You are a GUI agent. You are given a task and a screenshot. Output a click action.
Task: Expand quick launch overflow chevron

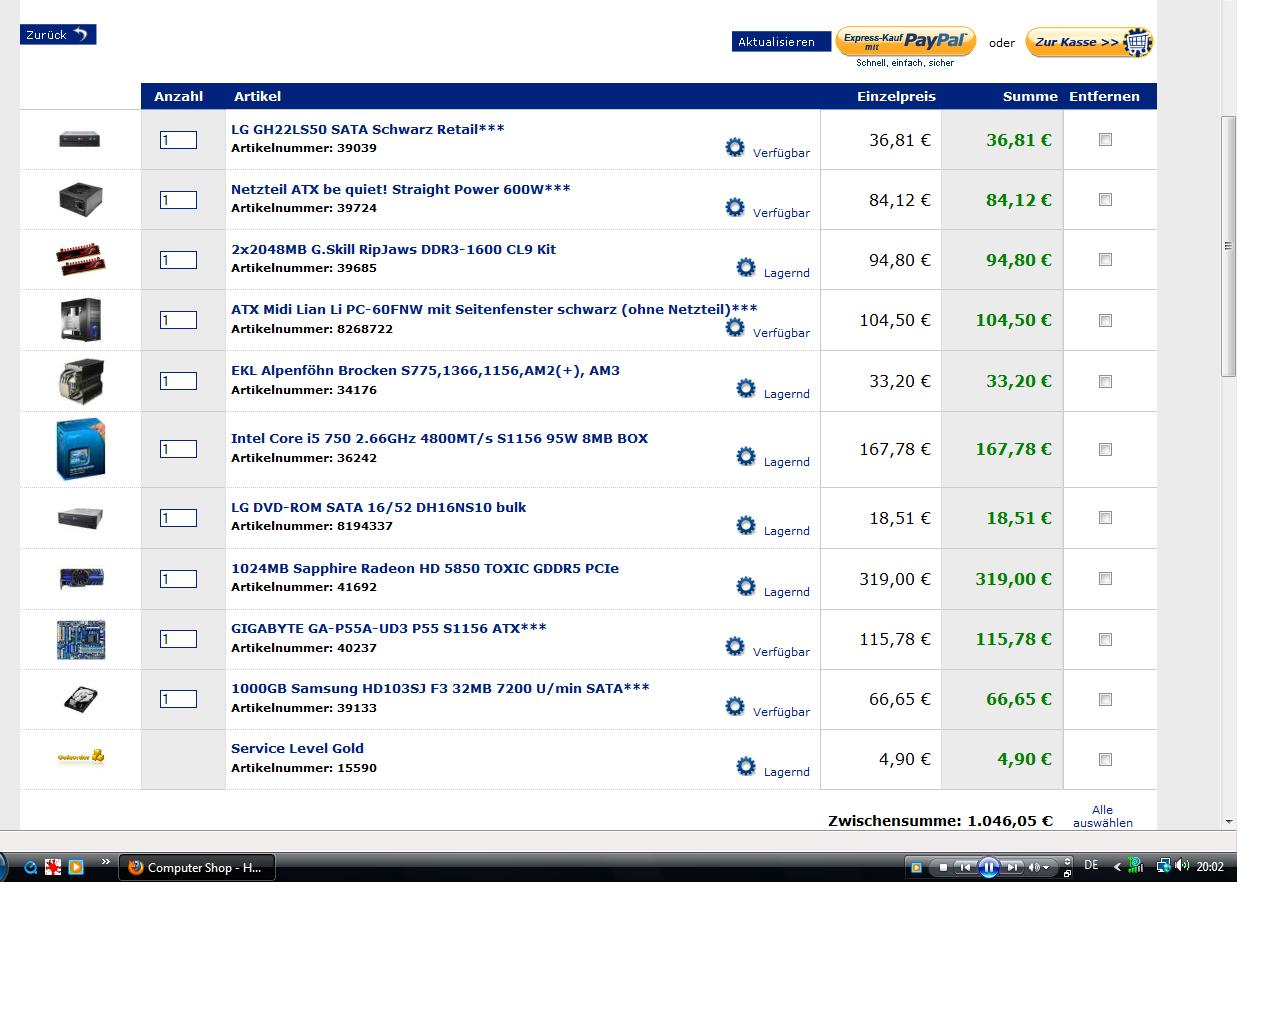tap(105, 862)
